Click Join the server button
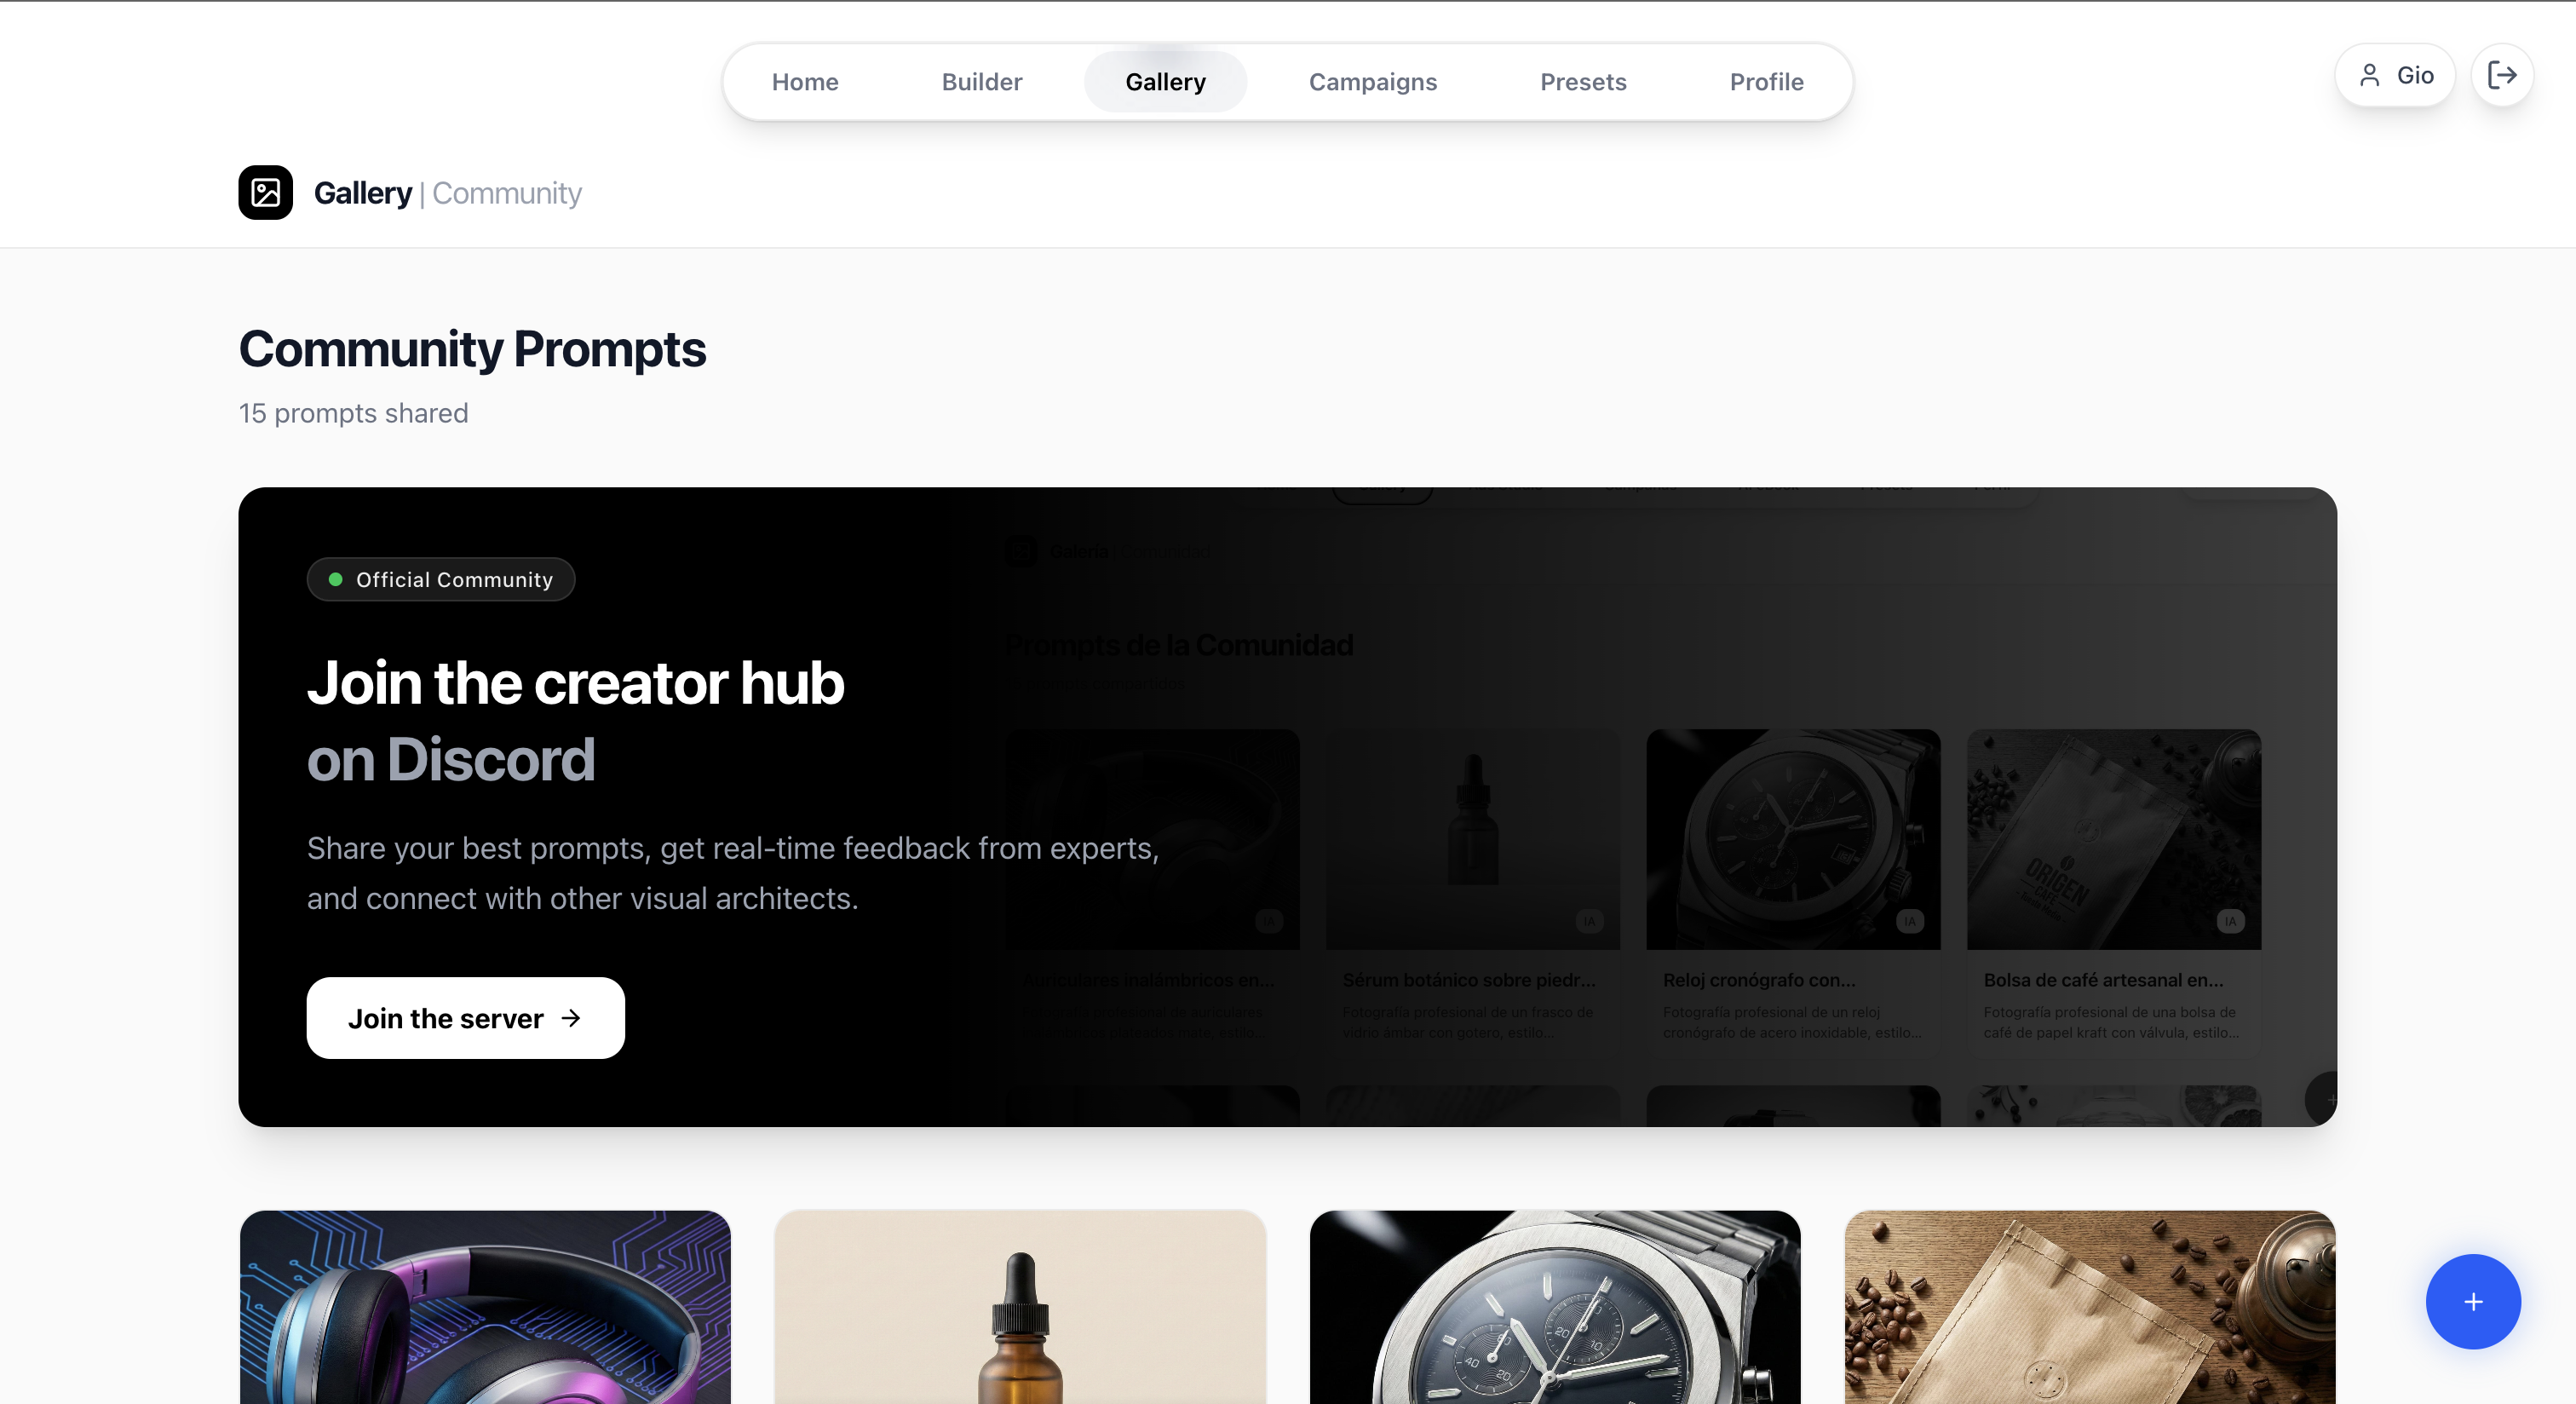Viewport: 2576px width, 1404px height. tap(466, 1018)
